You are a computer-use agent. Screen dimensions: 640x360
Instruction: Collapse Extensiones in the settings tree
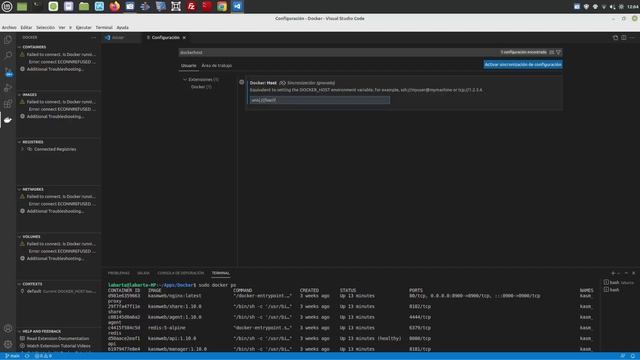tap(185, 80)
